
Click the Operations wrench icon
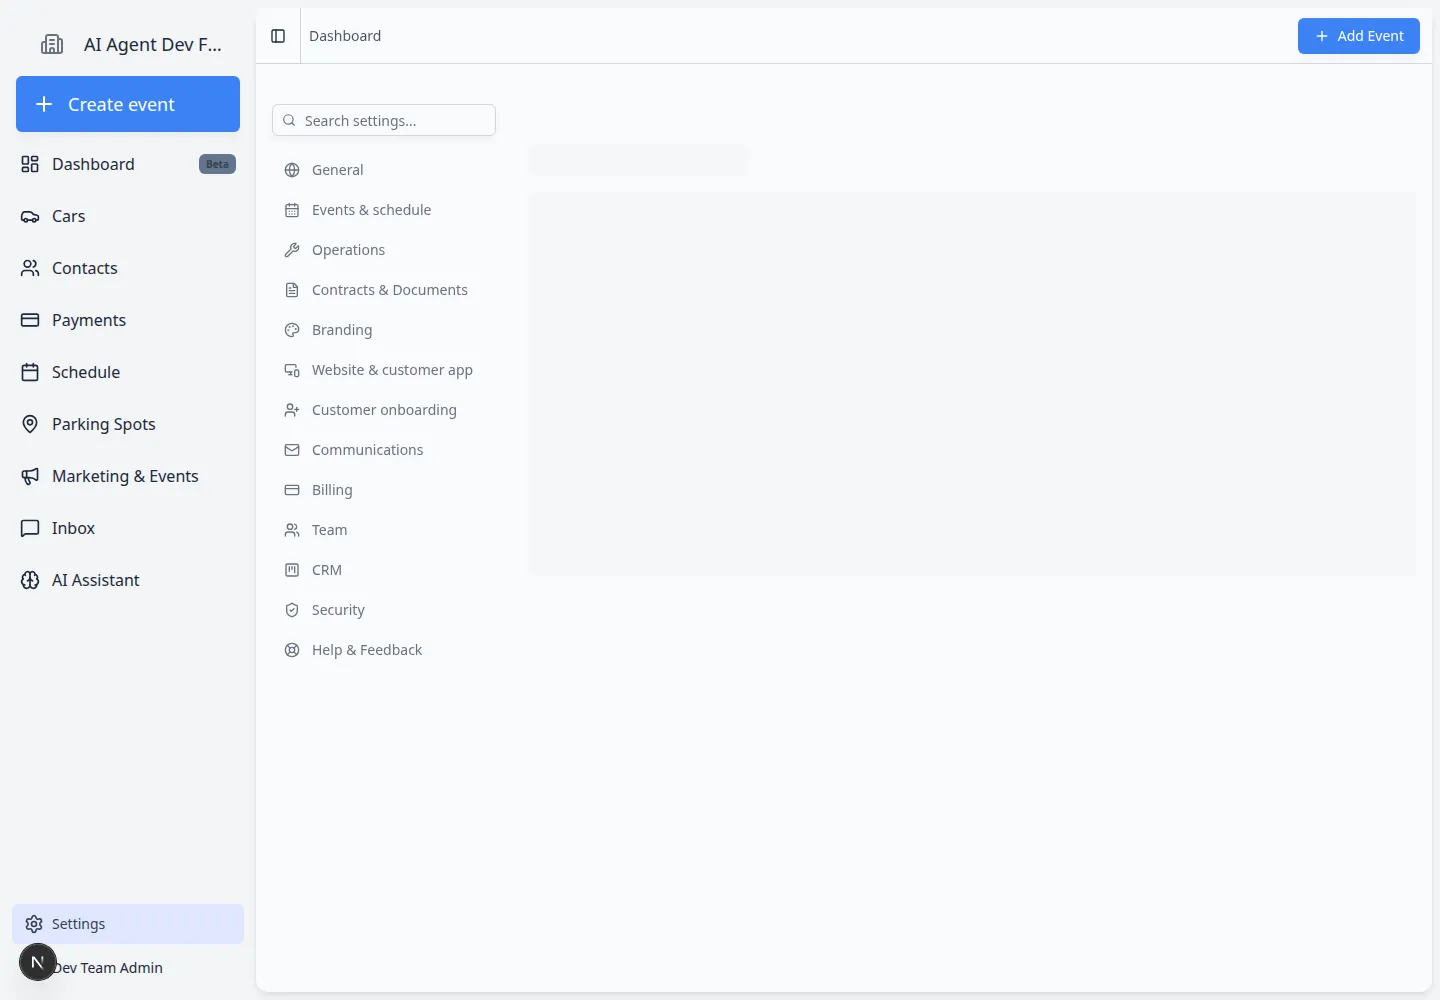tap(292, 250)
